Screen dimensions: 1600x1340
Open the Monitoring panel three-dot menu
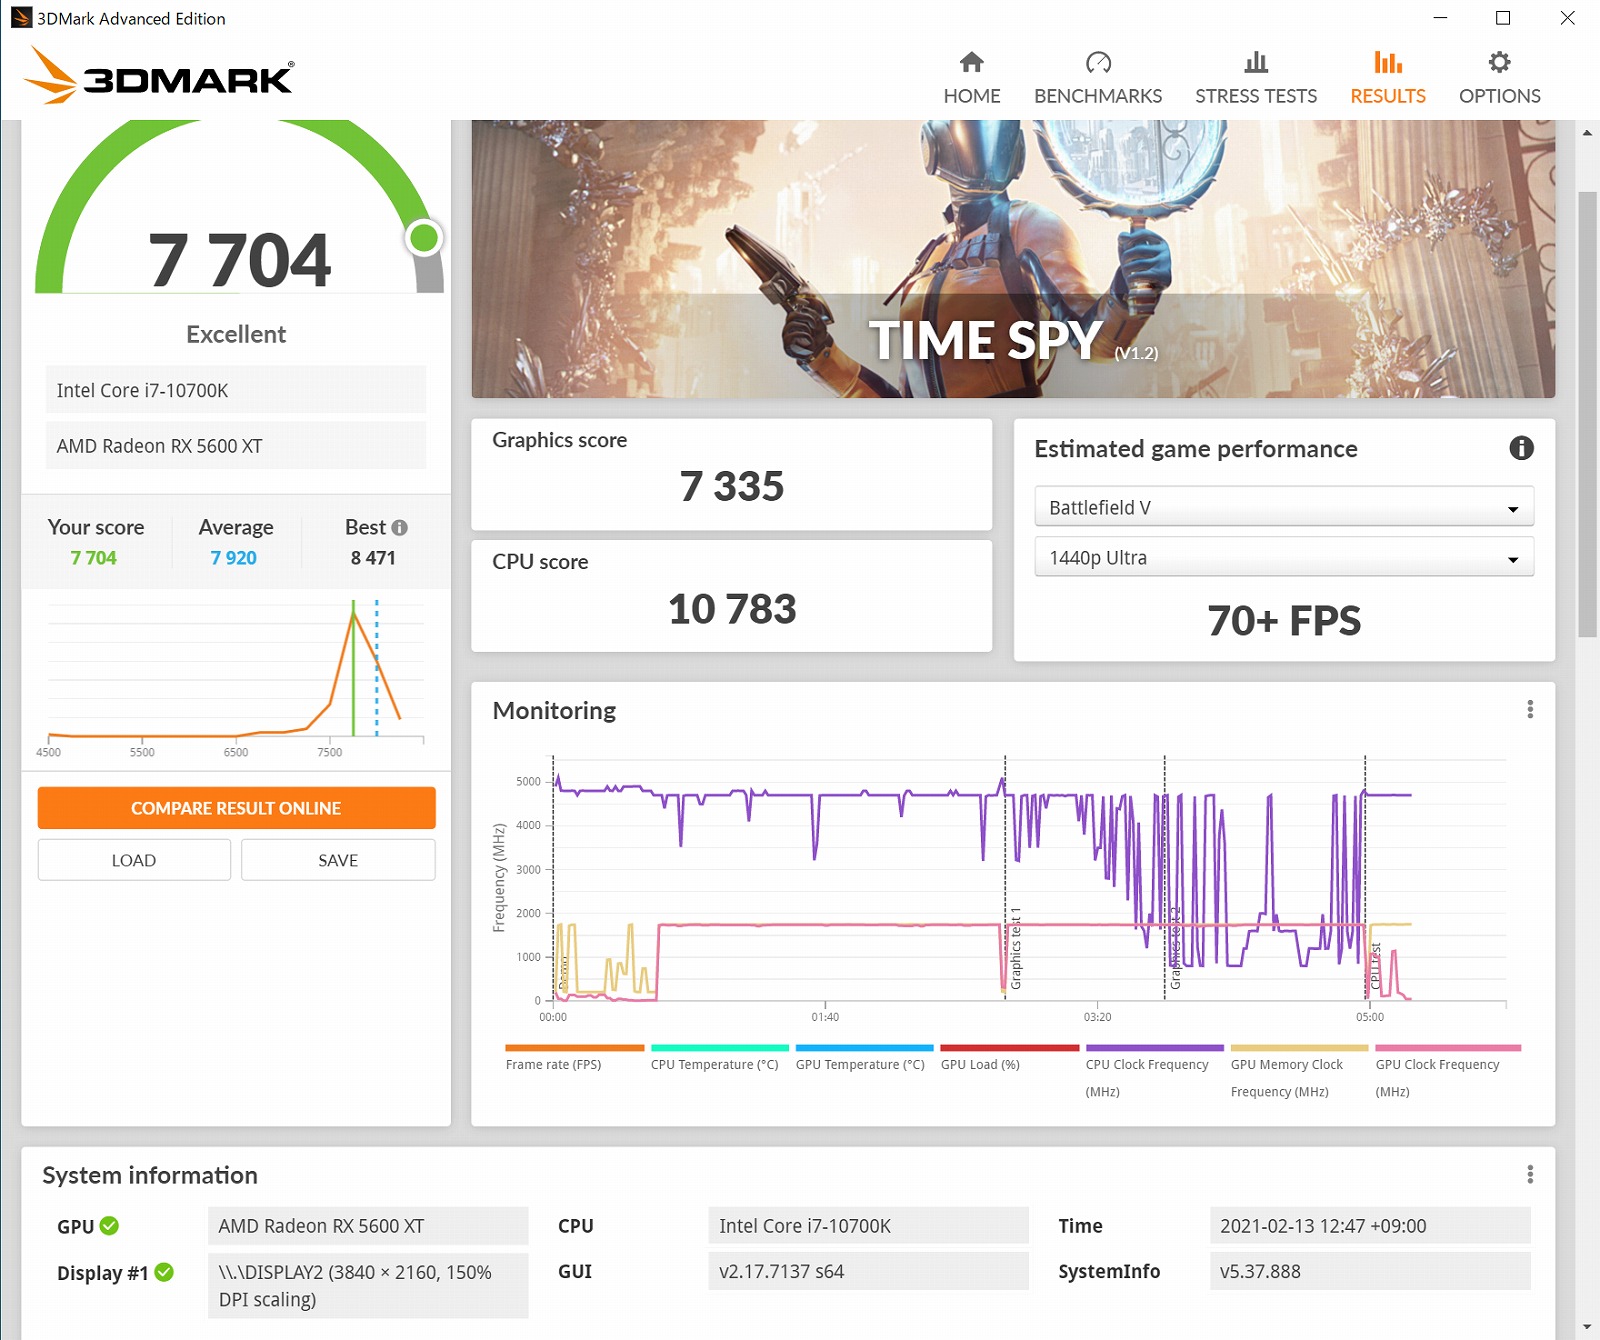point(1529,710)
